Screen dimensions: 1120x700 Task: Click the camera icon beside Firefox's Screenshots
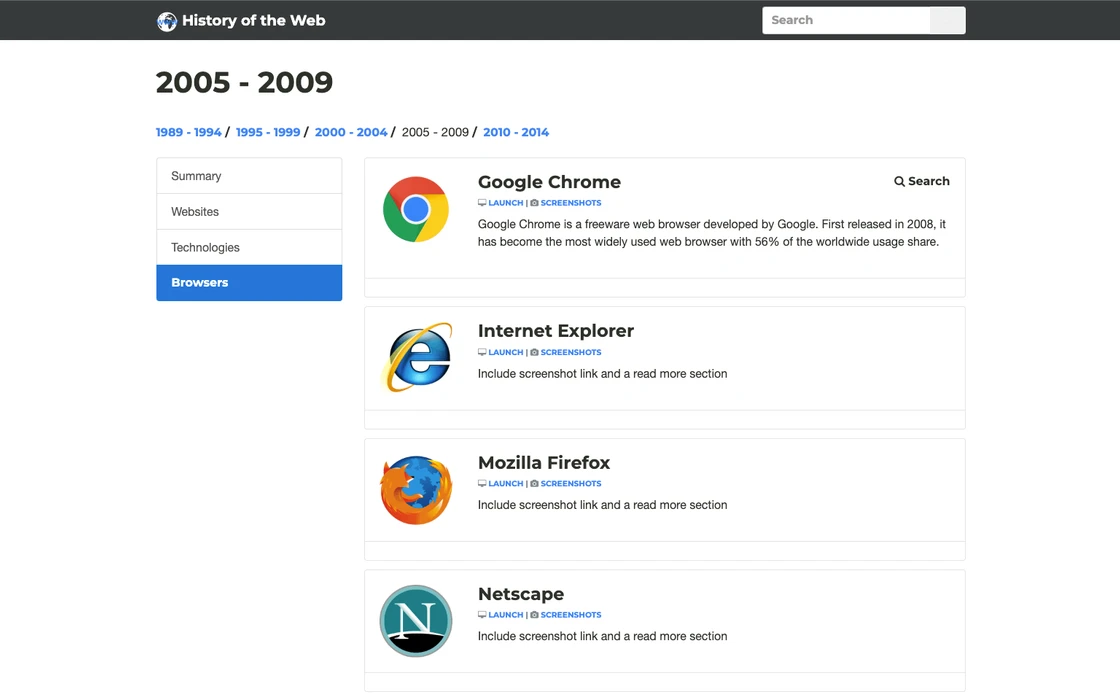[534, 484]
